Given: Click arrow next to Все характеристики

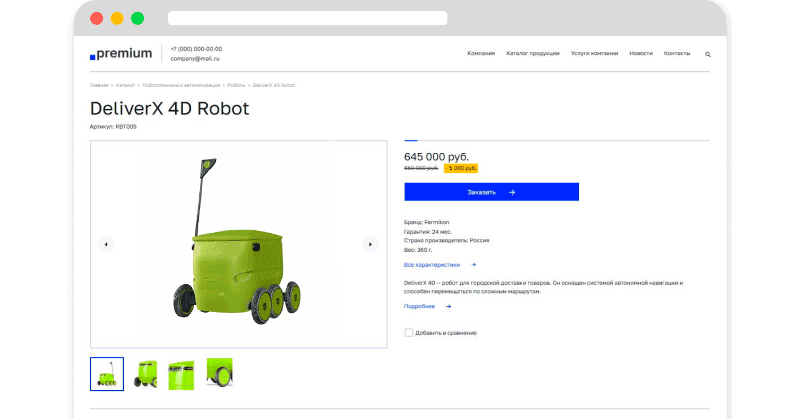Looking at the screenshot, I should coord(474,265).
